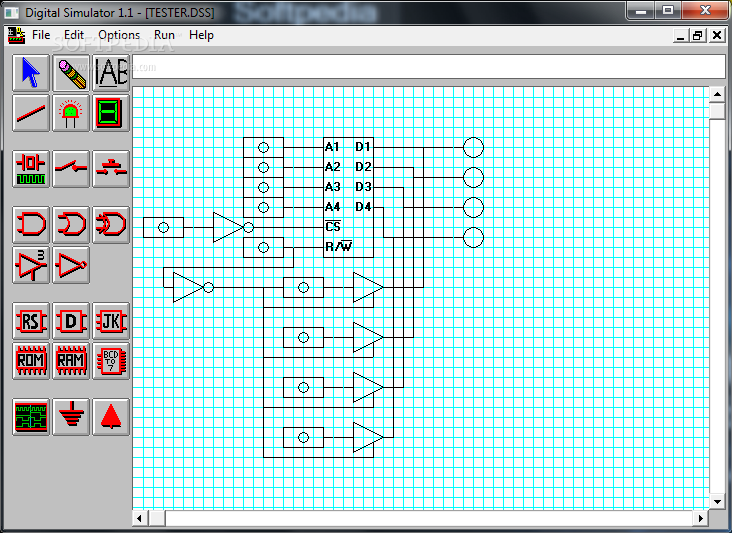
Task: Toggle the switch wired to A4
Action: 263,207
